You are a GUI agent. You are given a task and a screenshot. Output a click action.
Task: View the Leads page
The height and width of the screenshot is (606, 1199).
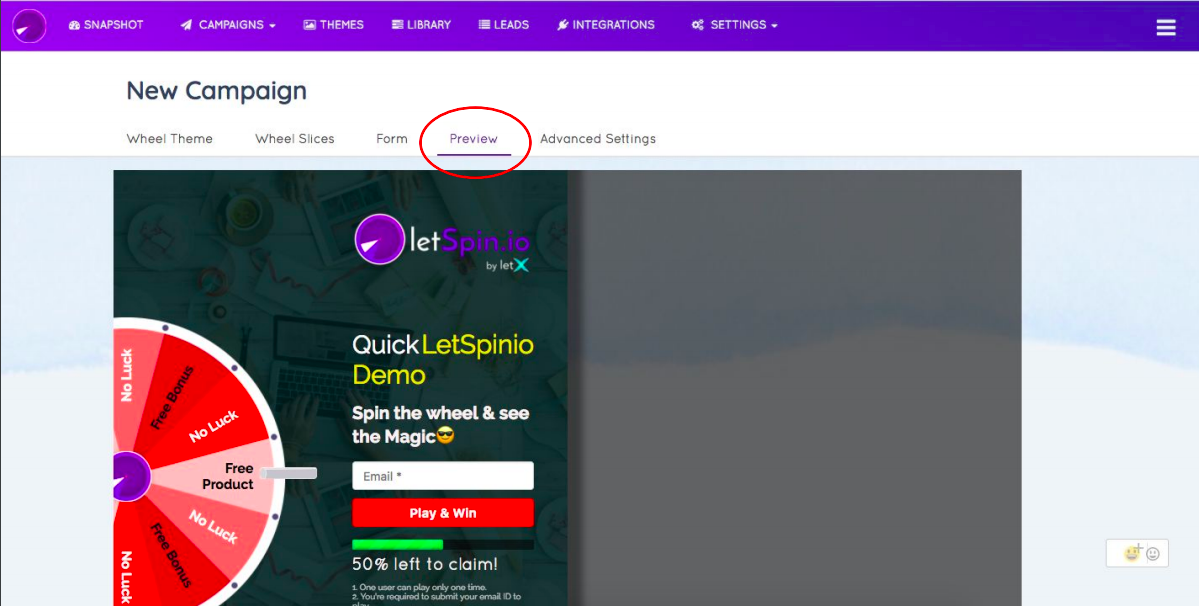[x=504, y=25]
